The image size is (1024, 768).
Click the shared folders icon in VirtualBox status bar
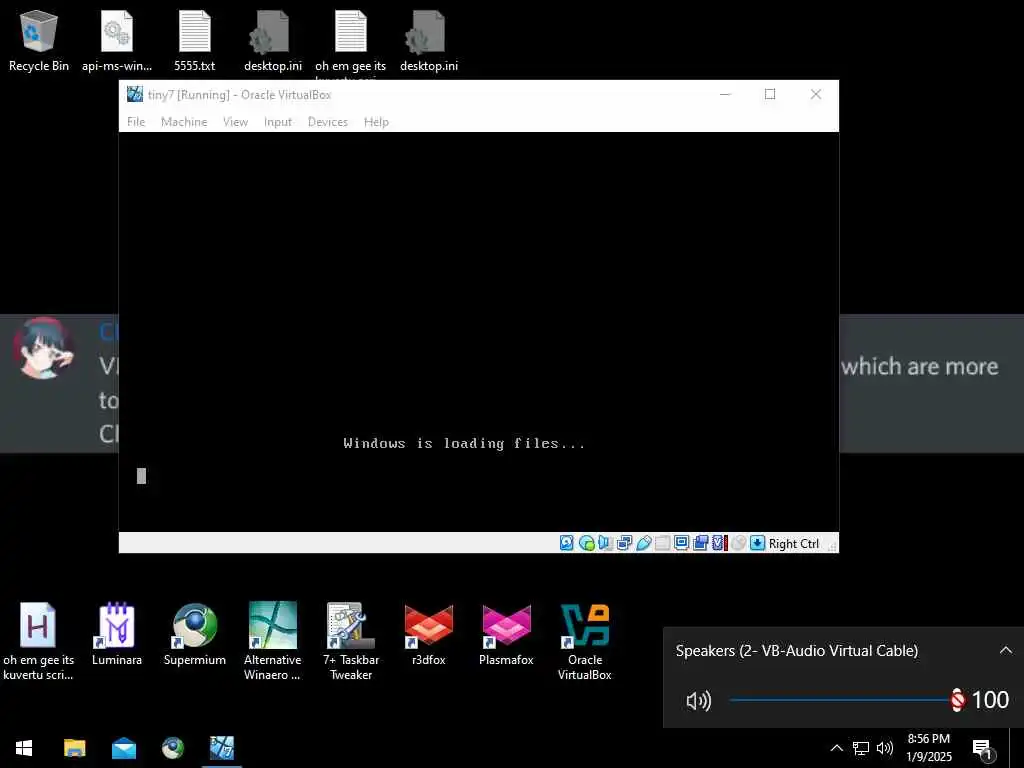[x=662, y=543]
